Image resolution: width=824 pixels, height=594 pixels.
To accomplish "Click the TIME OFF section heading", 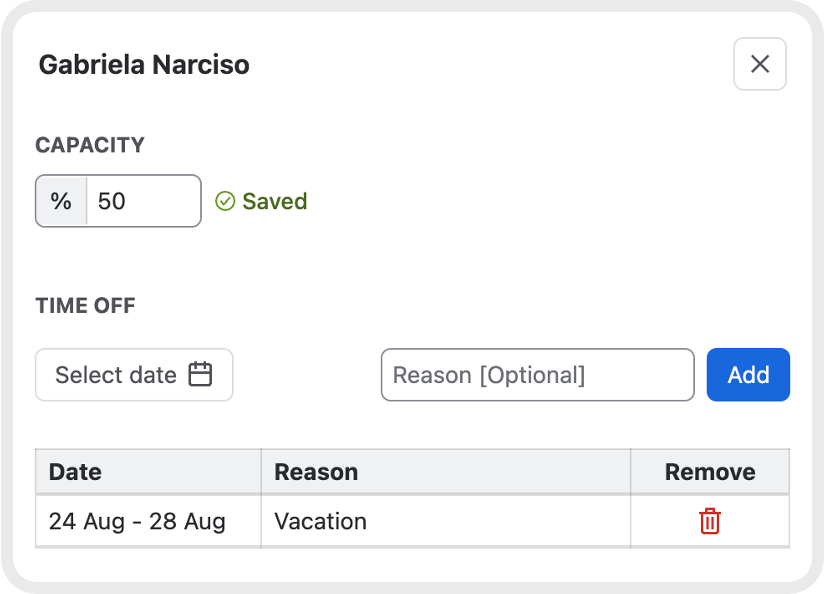I will pyautogui.click(x=85, y=305).
